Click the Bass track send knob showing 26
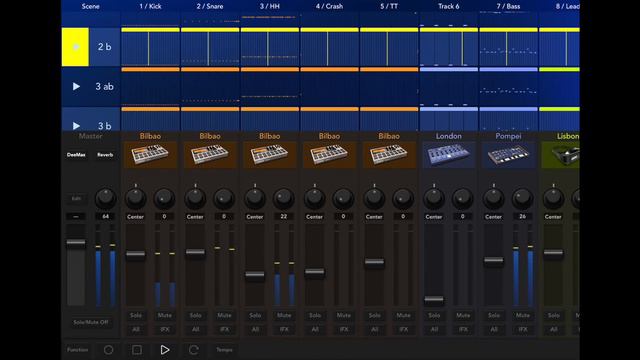Image resolution: width=640 pixels, height=360 pixels. pos(522,198)
